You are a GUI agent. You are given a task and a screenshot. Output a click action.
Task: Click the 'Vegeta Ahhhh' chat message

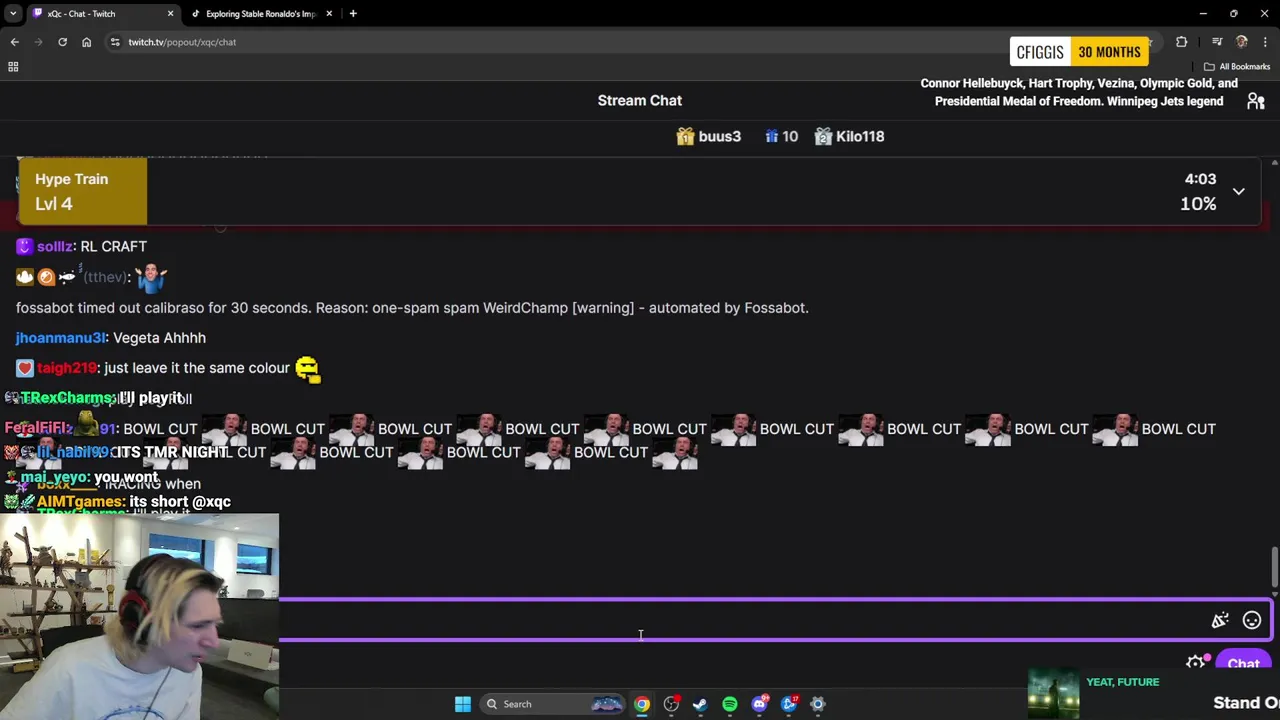(x=159, y=338)
